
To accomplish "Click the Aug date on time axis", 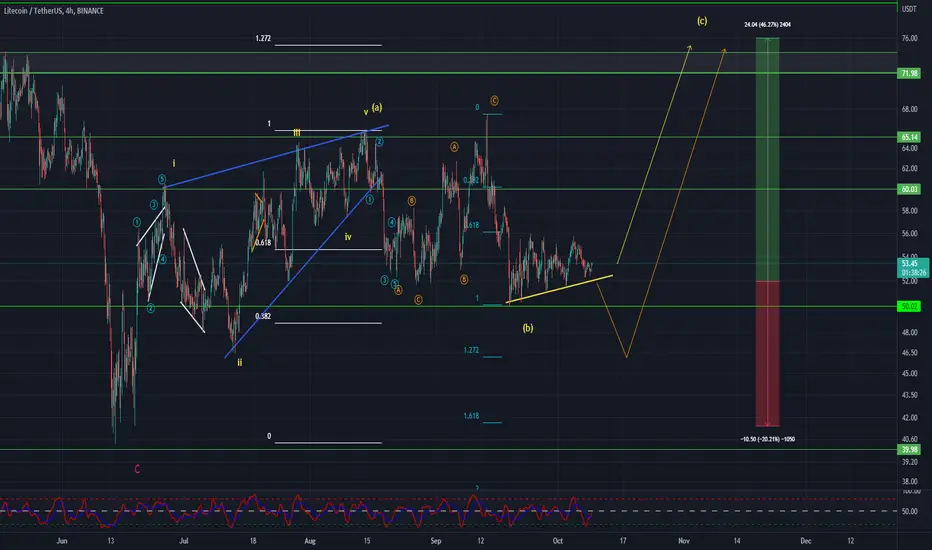I will [x=310, y=540].
